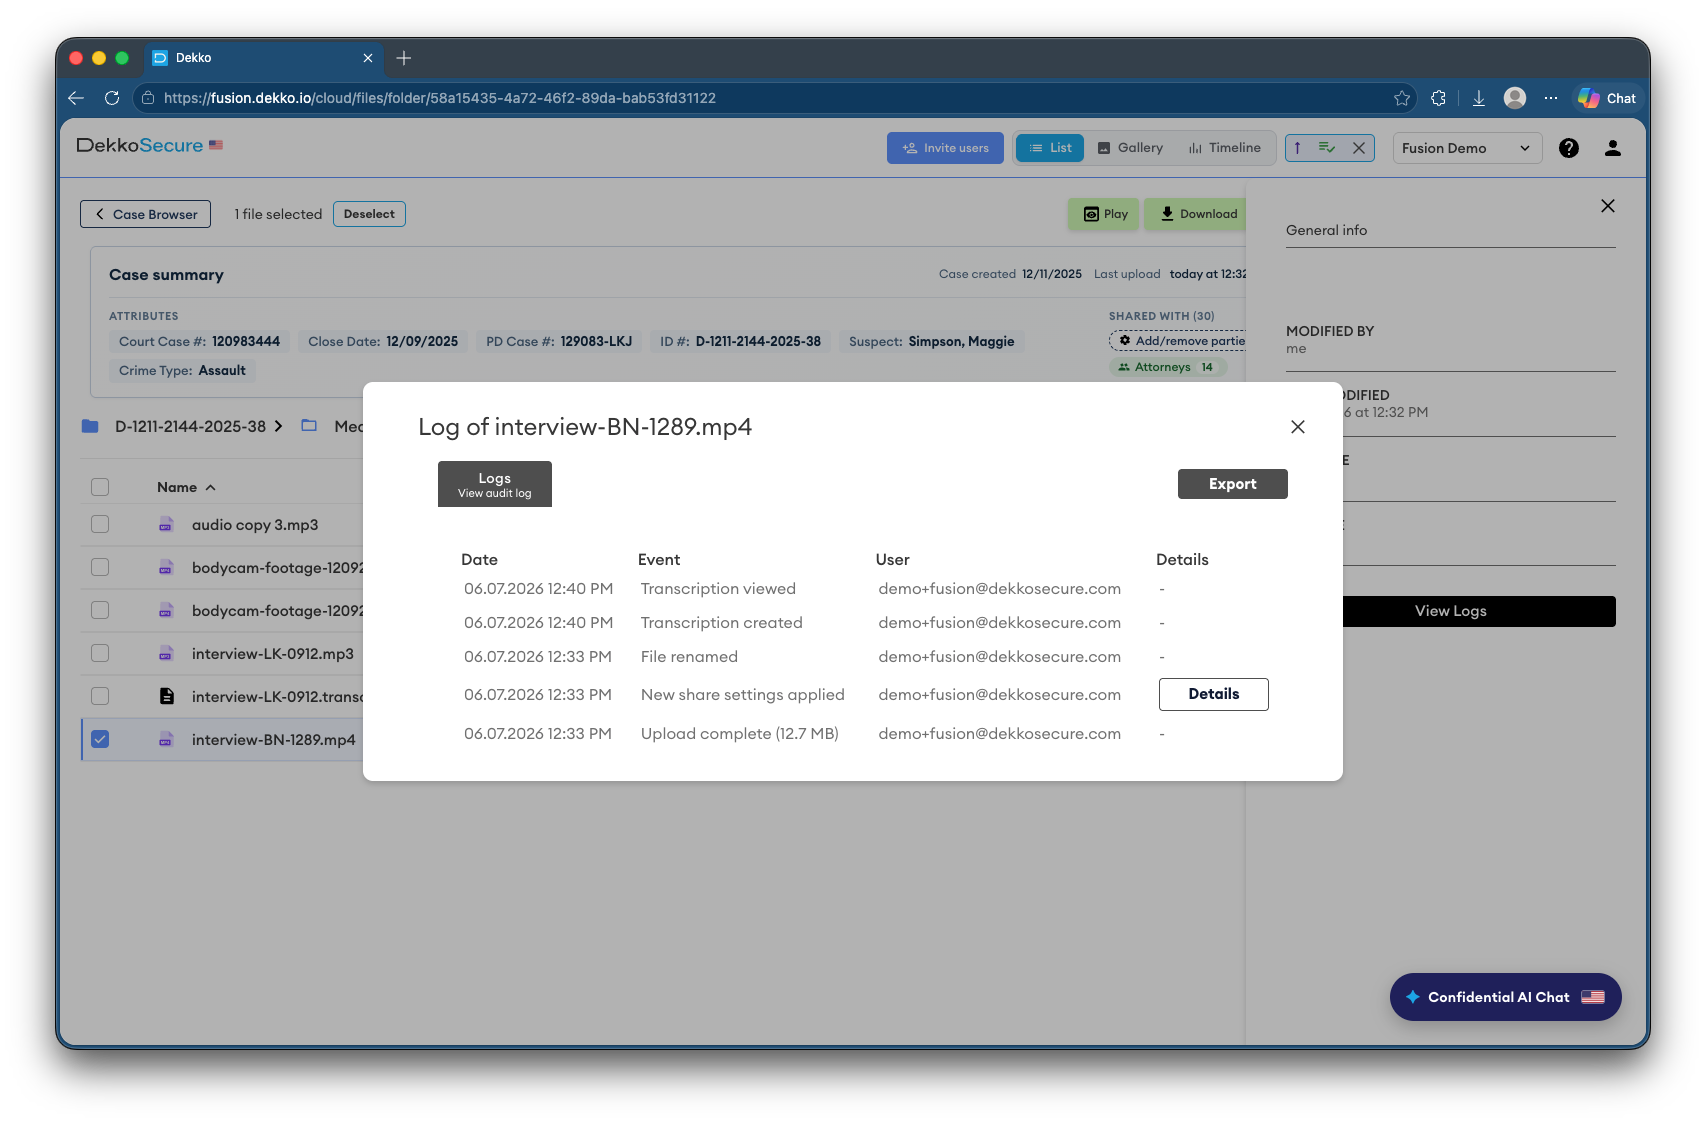
Task: Uncheck the interview-BN-1289.mp4 checkbox
Action: pos(100,739)
